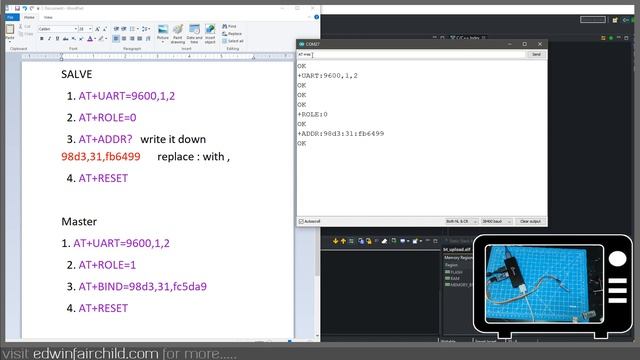Viewport: 640px width, 360px height.
Task: Click the Send button in COM27 window
Action: pos(536,54)
